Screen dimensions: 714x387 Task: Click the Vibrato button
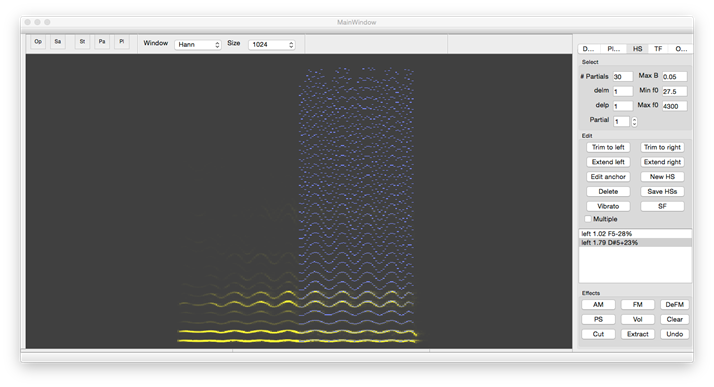pos(608,206)
